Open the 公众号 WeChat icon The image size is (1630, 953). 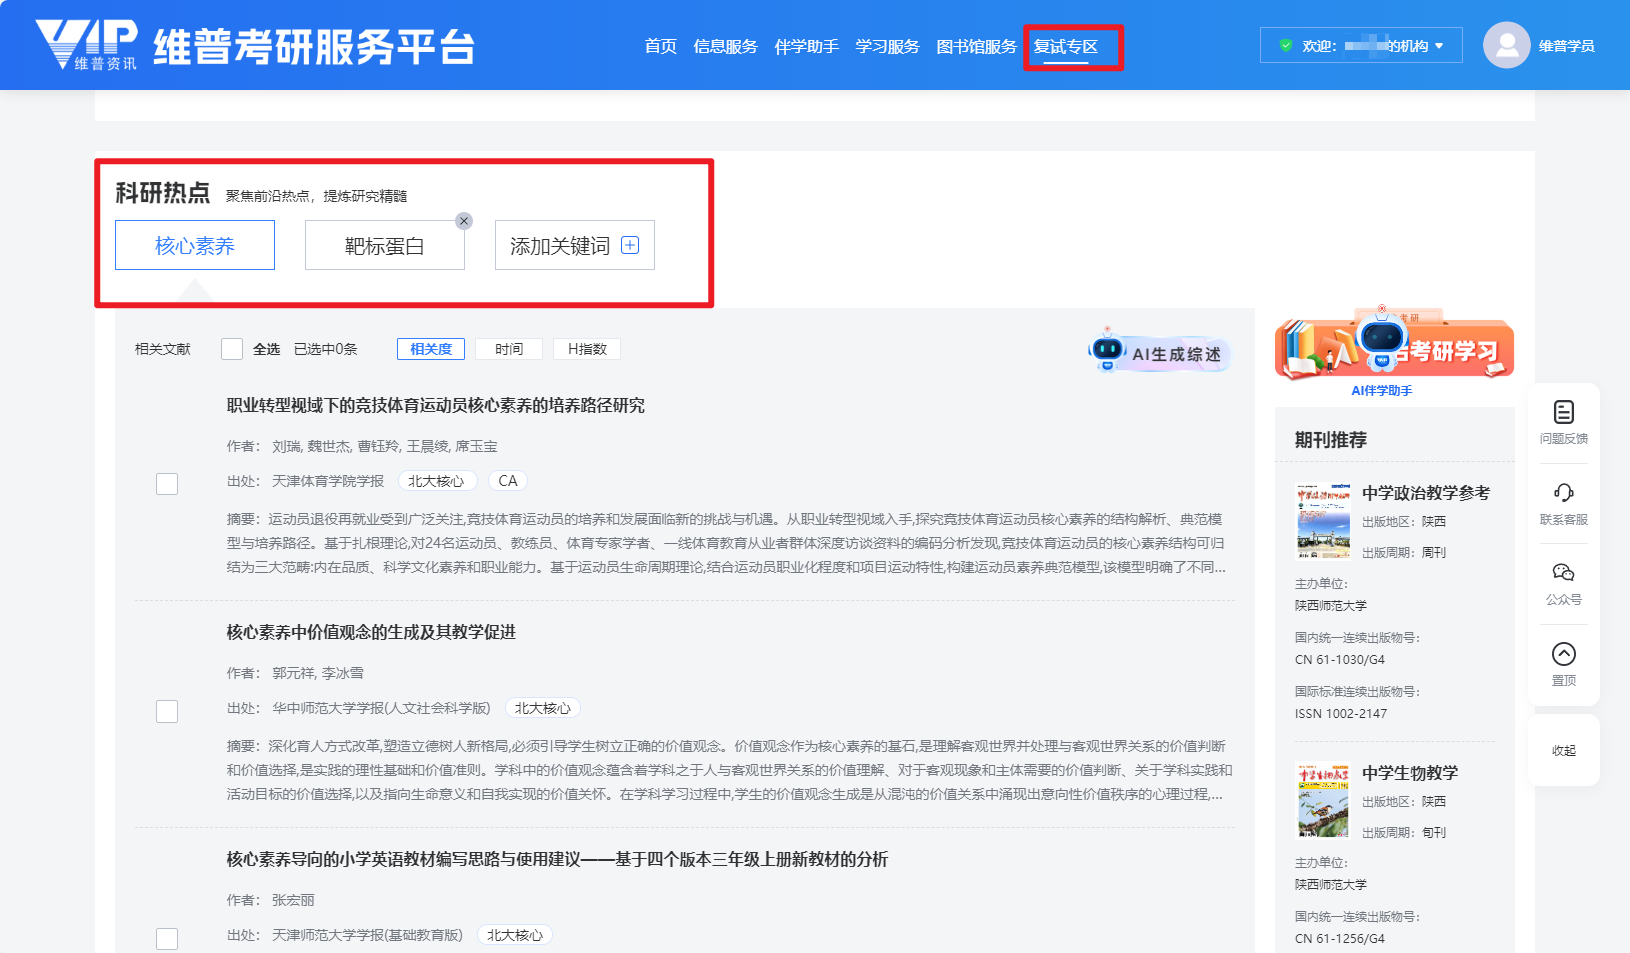point(1563,573)
